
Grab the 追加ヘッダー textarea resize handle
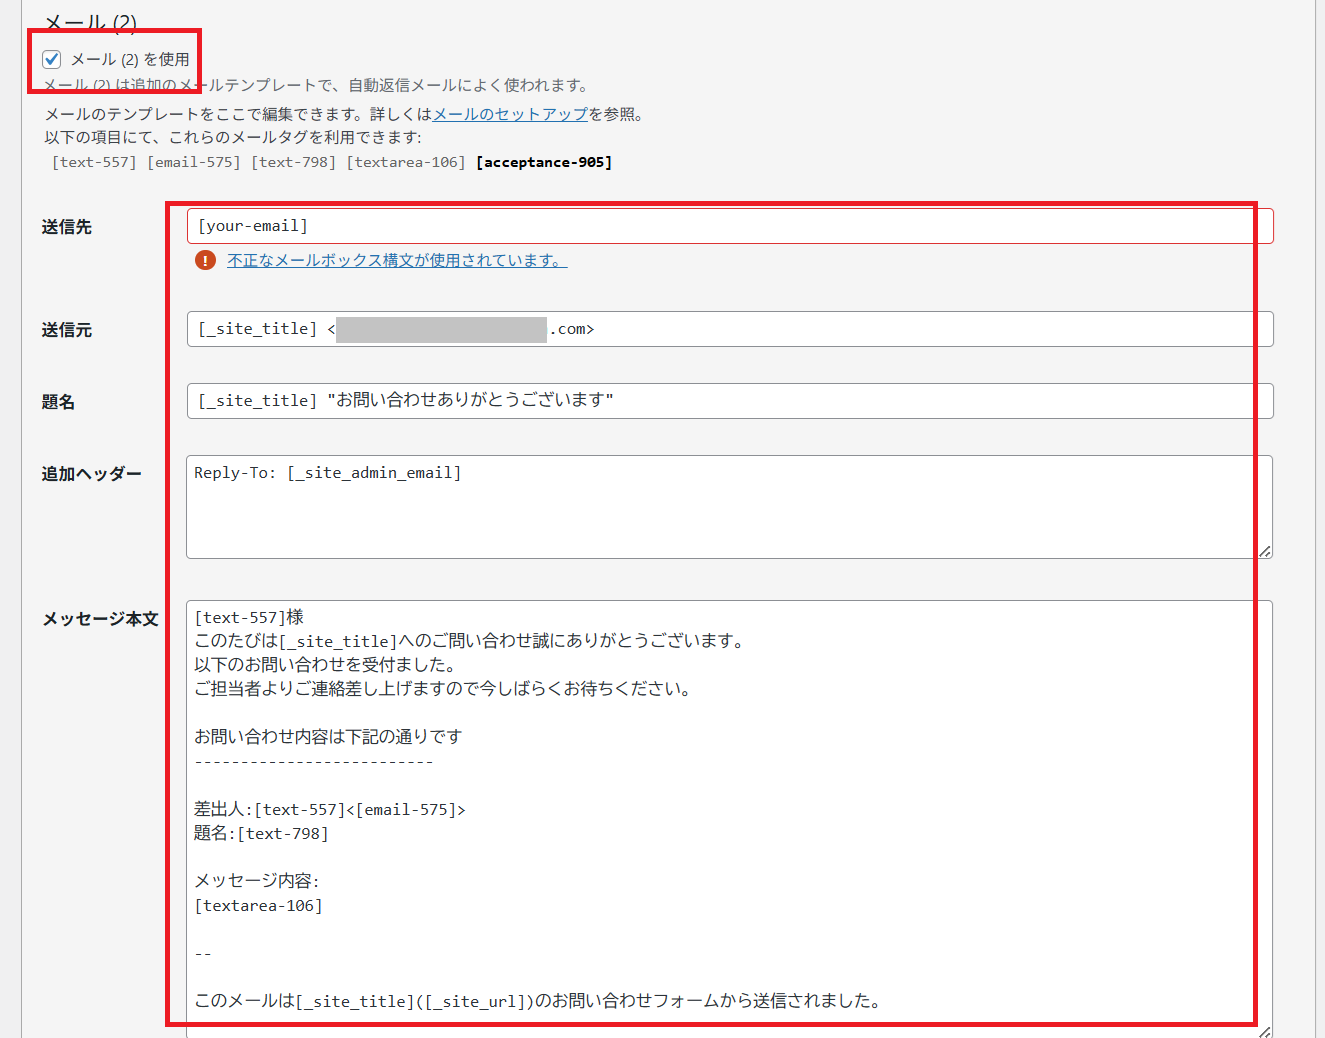pos(1265,551)
